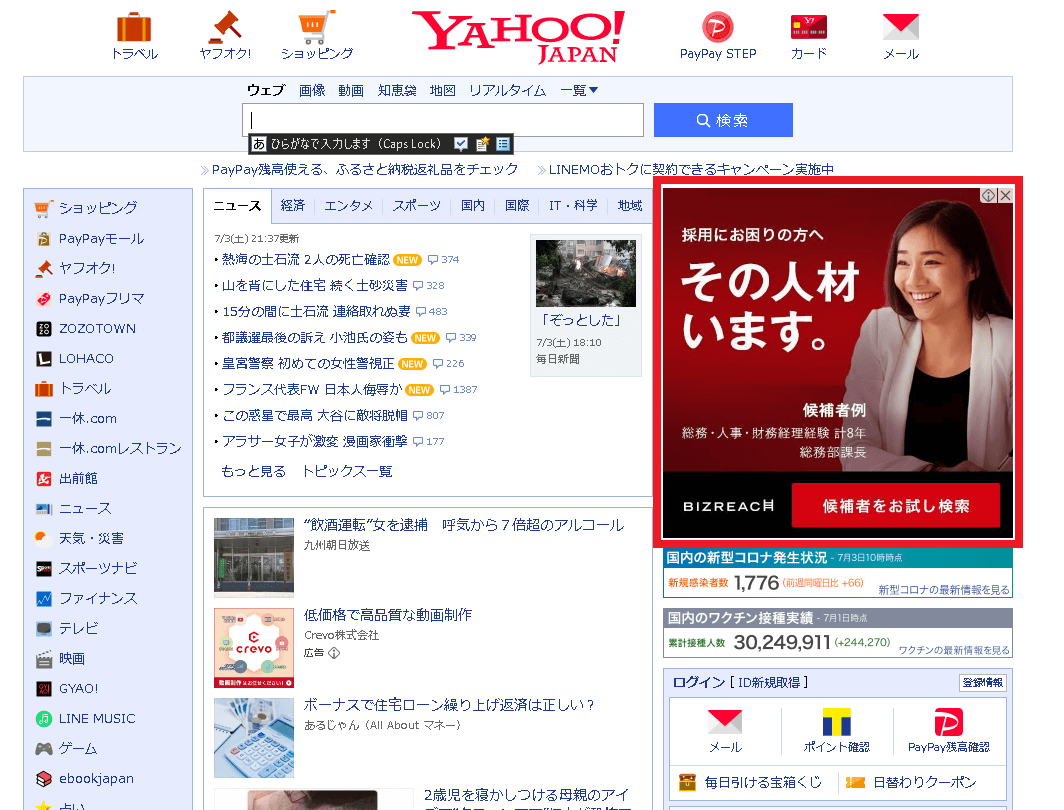Image resolution: width=1064 pixels, height=810 pixels.
Task: Switch to the 国内 news tab
Action: coord(473,205)
